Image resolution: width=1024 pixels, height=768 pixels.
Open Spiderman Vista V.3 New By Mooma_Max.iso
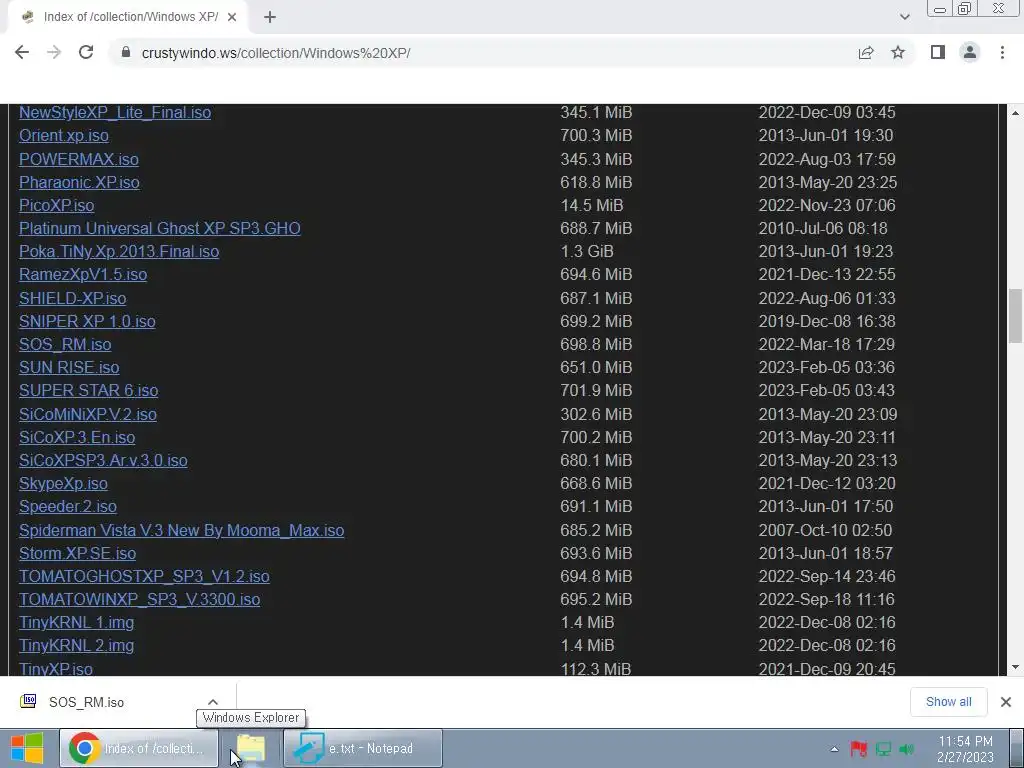182,530
